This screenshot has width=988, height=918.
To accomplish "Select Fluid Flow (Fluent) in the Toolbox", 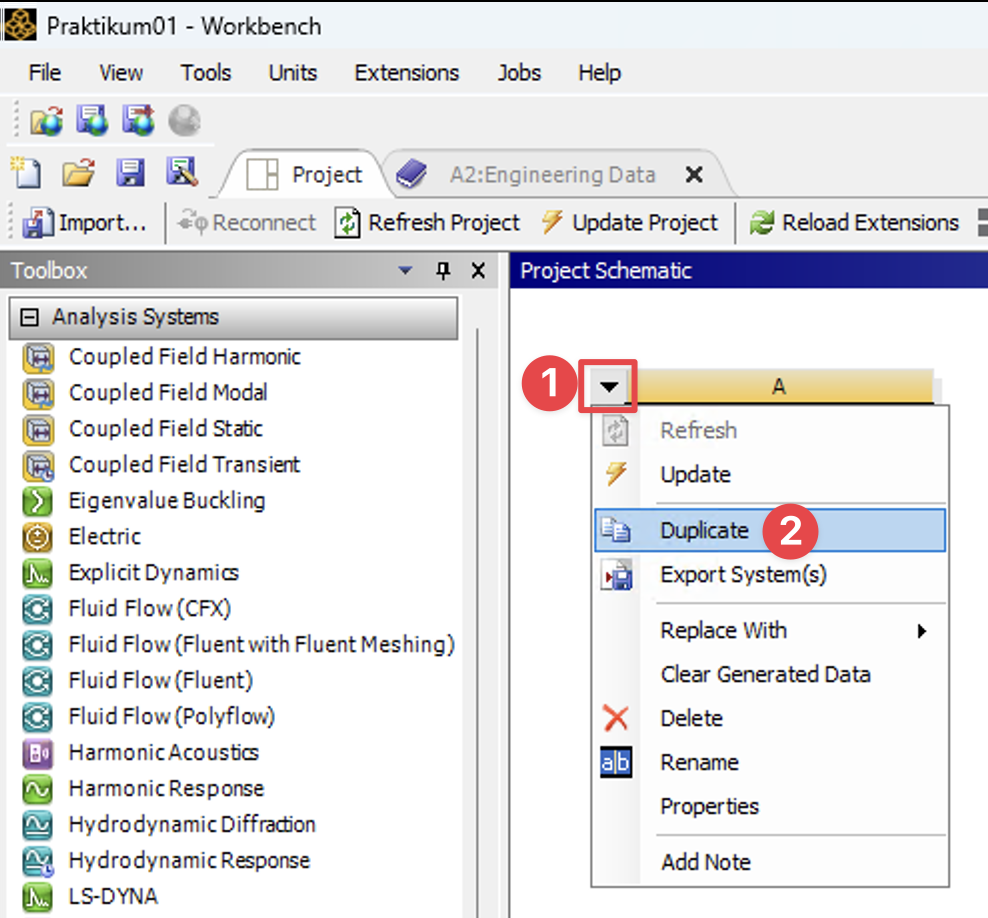I will click(x=160, y=681).
